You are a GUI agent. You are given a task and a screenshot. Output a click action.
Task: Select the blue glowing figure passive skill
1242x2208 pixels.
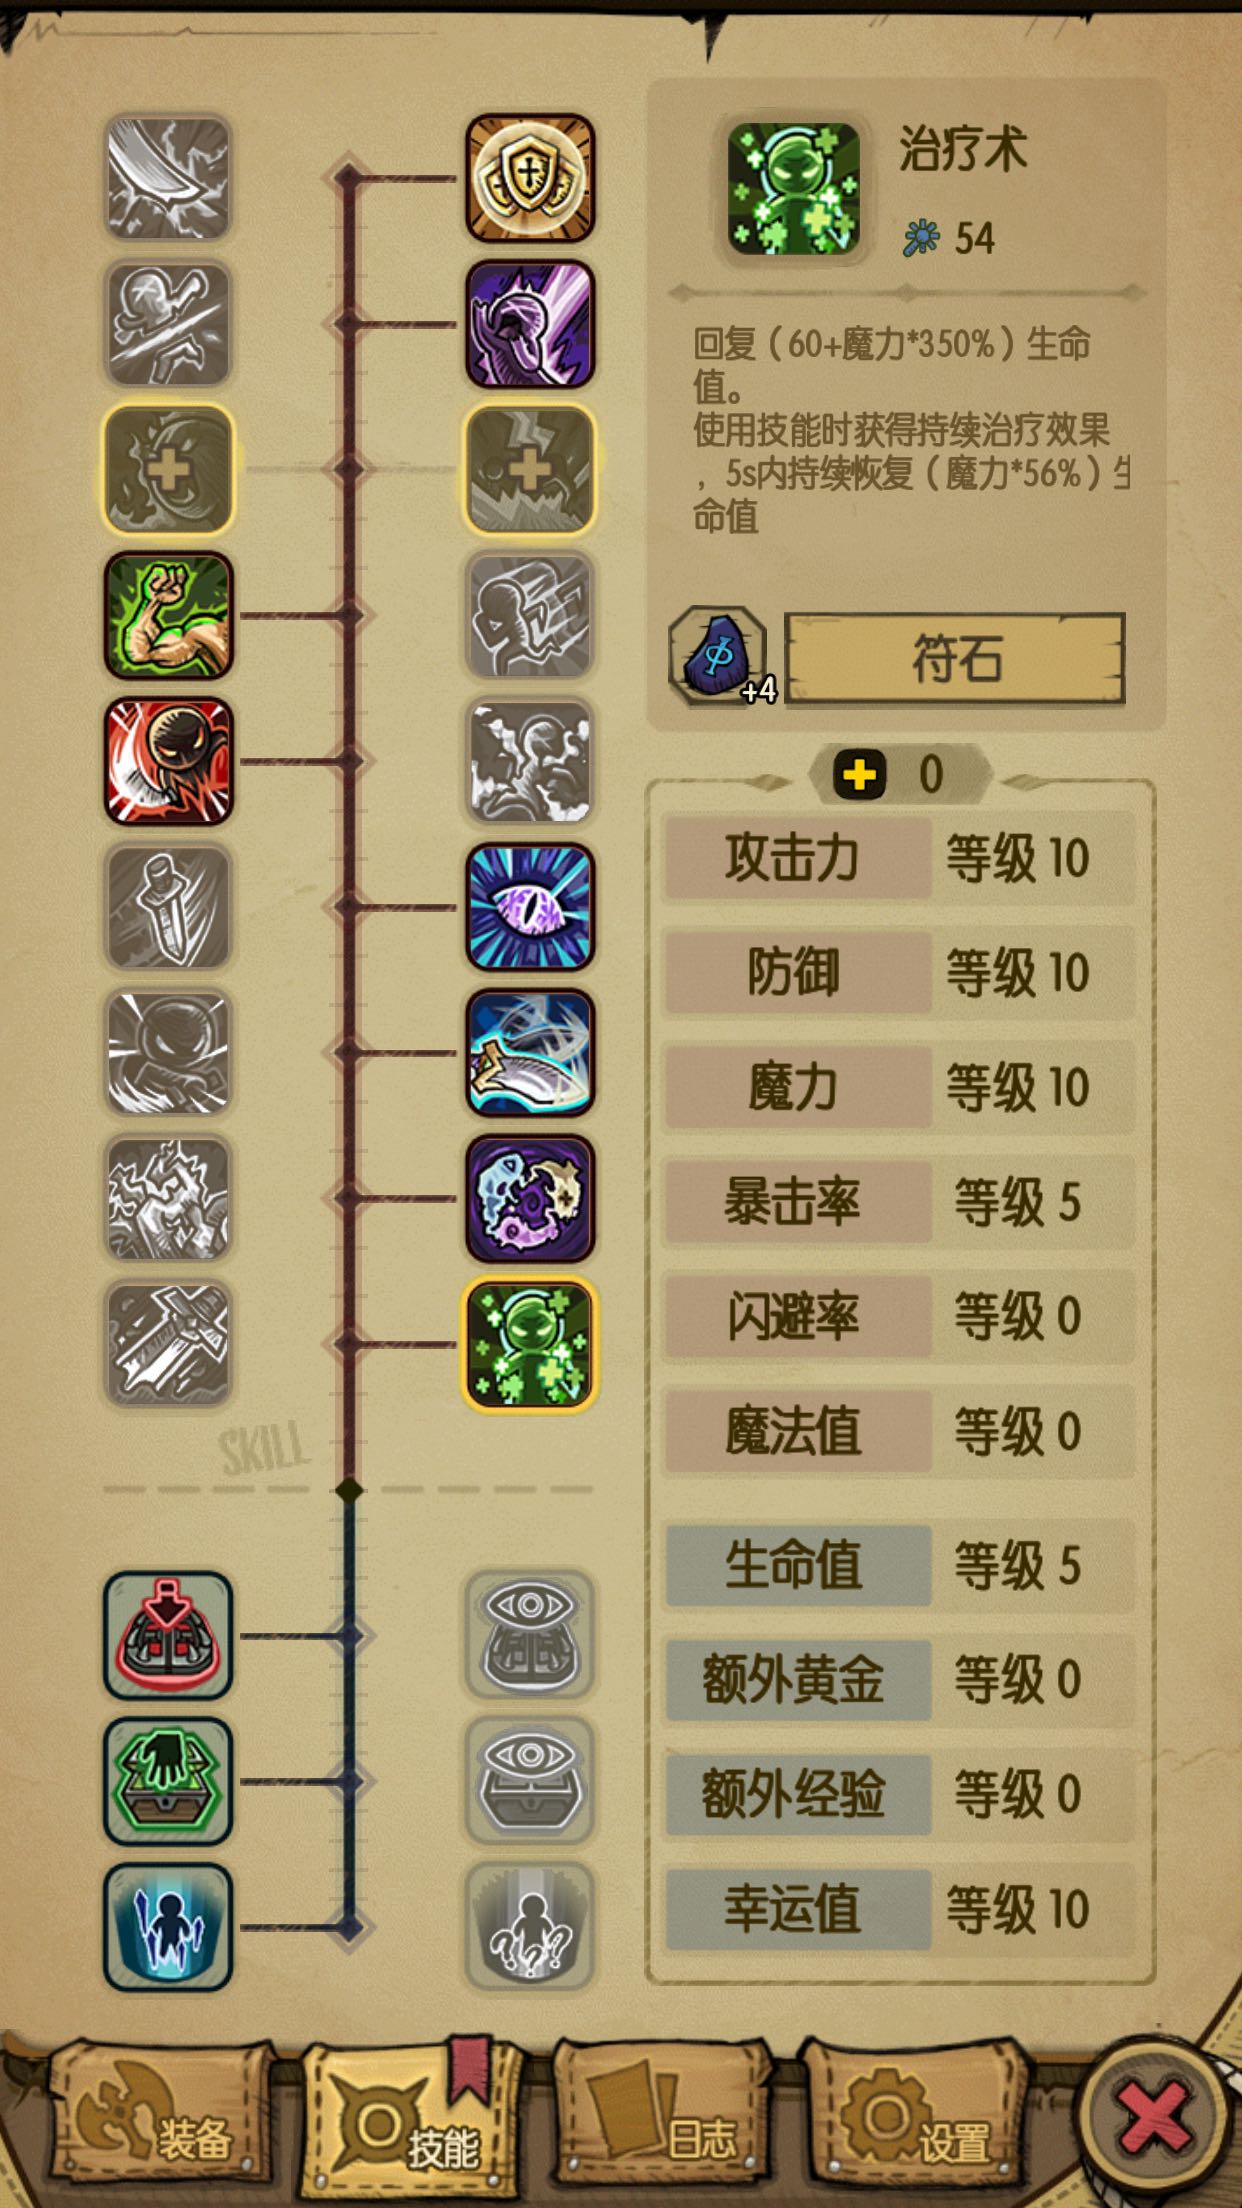click(169, 1927)
